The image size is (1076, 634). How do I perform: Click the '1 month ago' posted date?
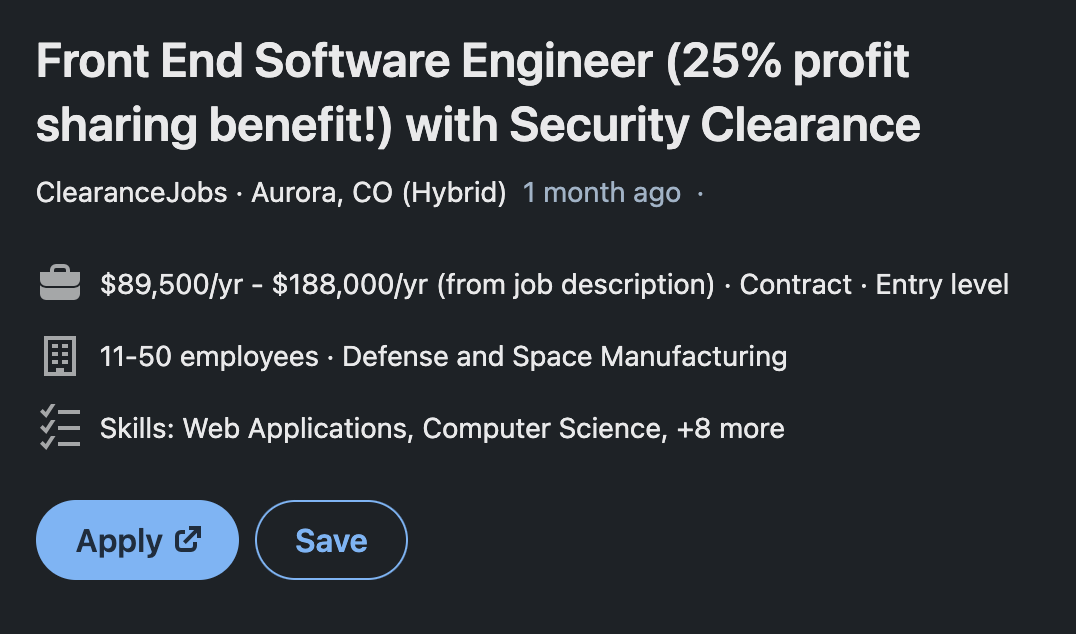(602, 192)
